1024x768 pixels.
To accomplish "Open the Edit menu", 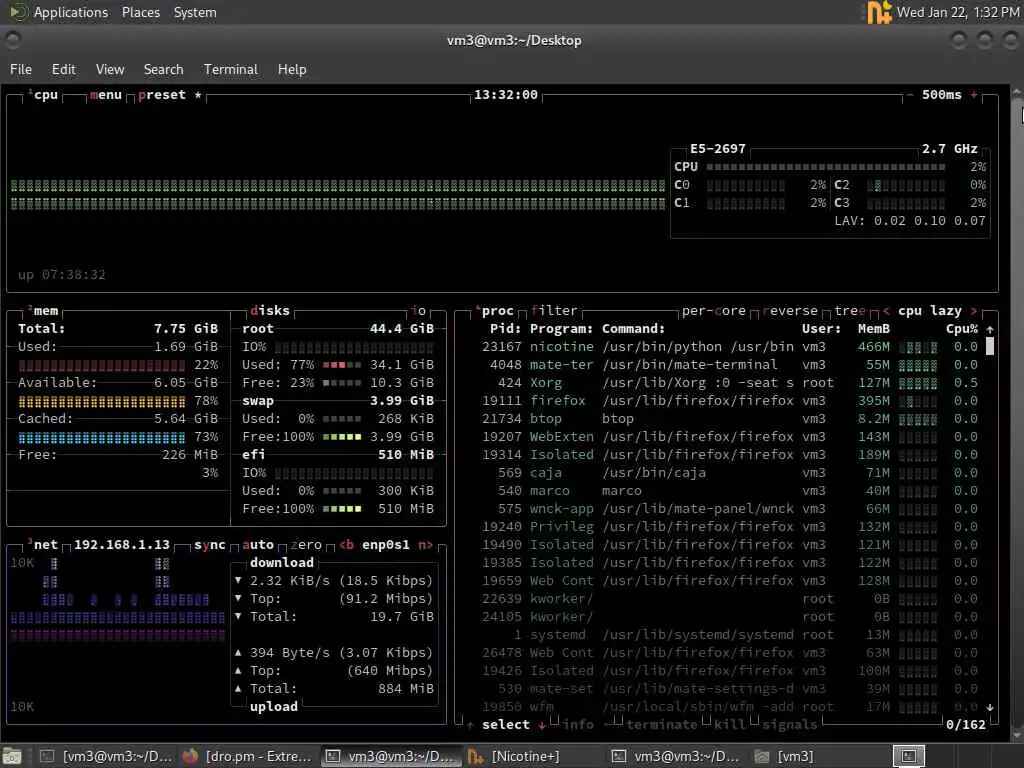I will [63, 69].
